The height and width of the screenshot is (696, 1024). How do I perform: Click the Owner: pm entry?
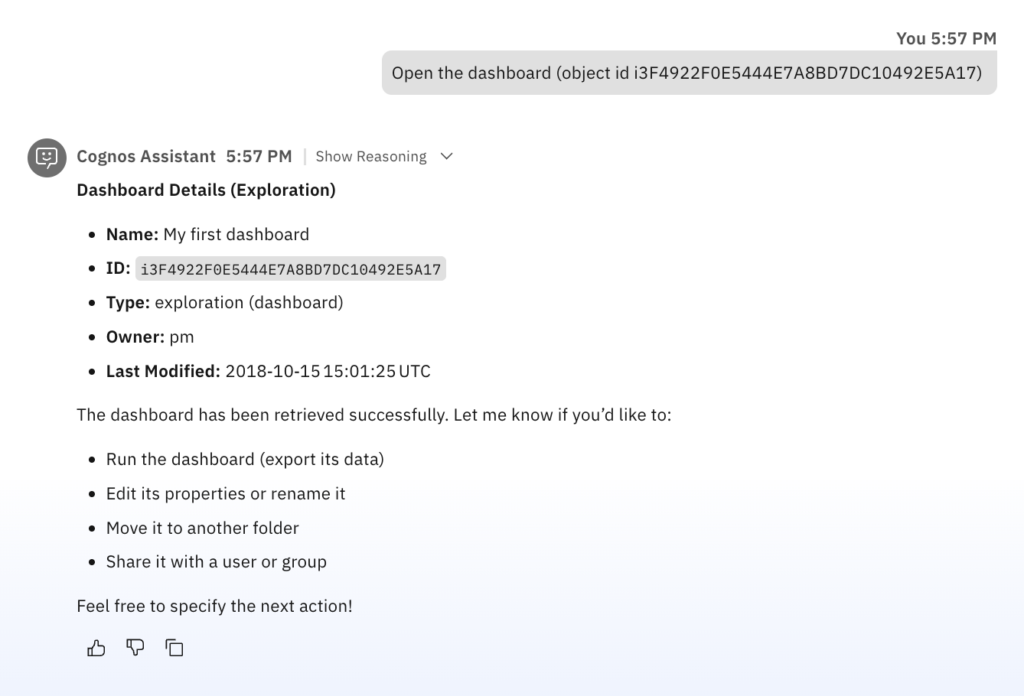coord(150,336)
